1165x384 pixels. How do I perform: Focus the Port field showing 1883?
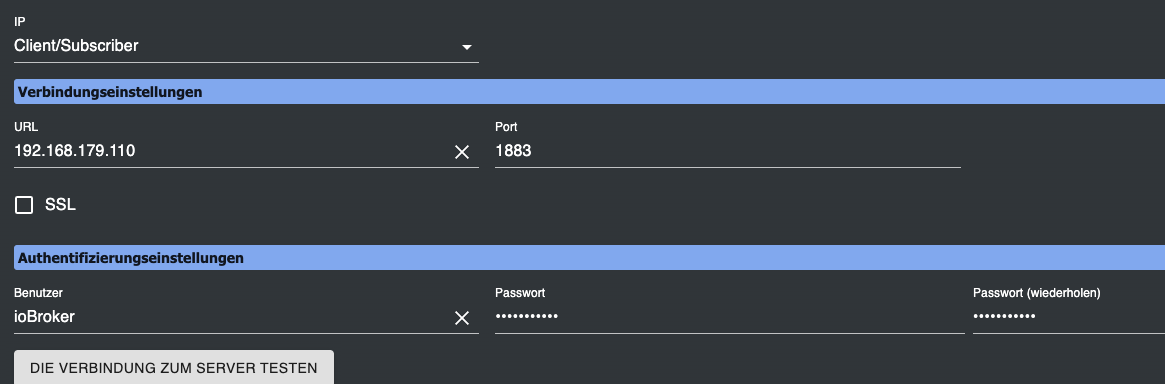pyautogui.click(x=727, y=152)
